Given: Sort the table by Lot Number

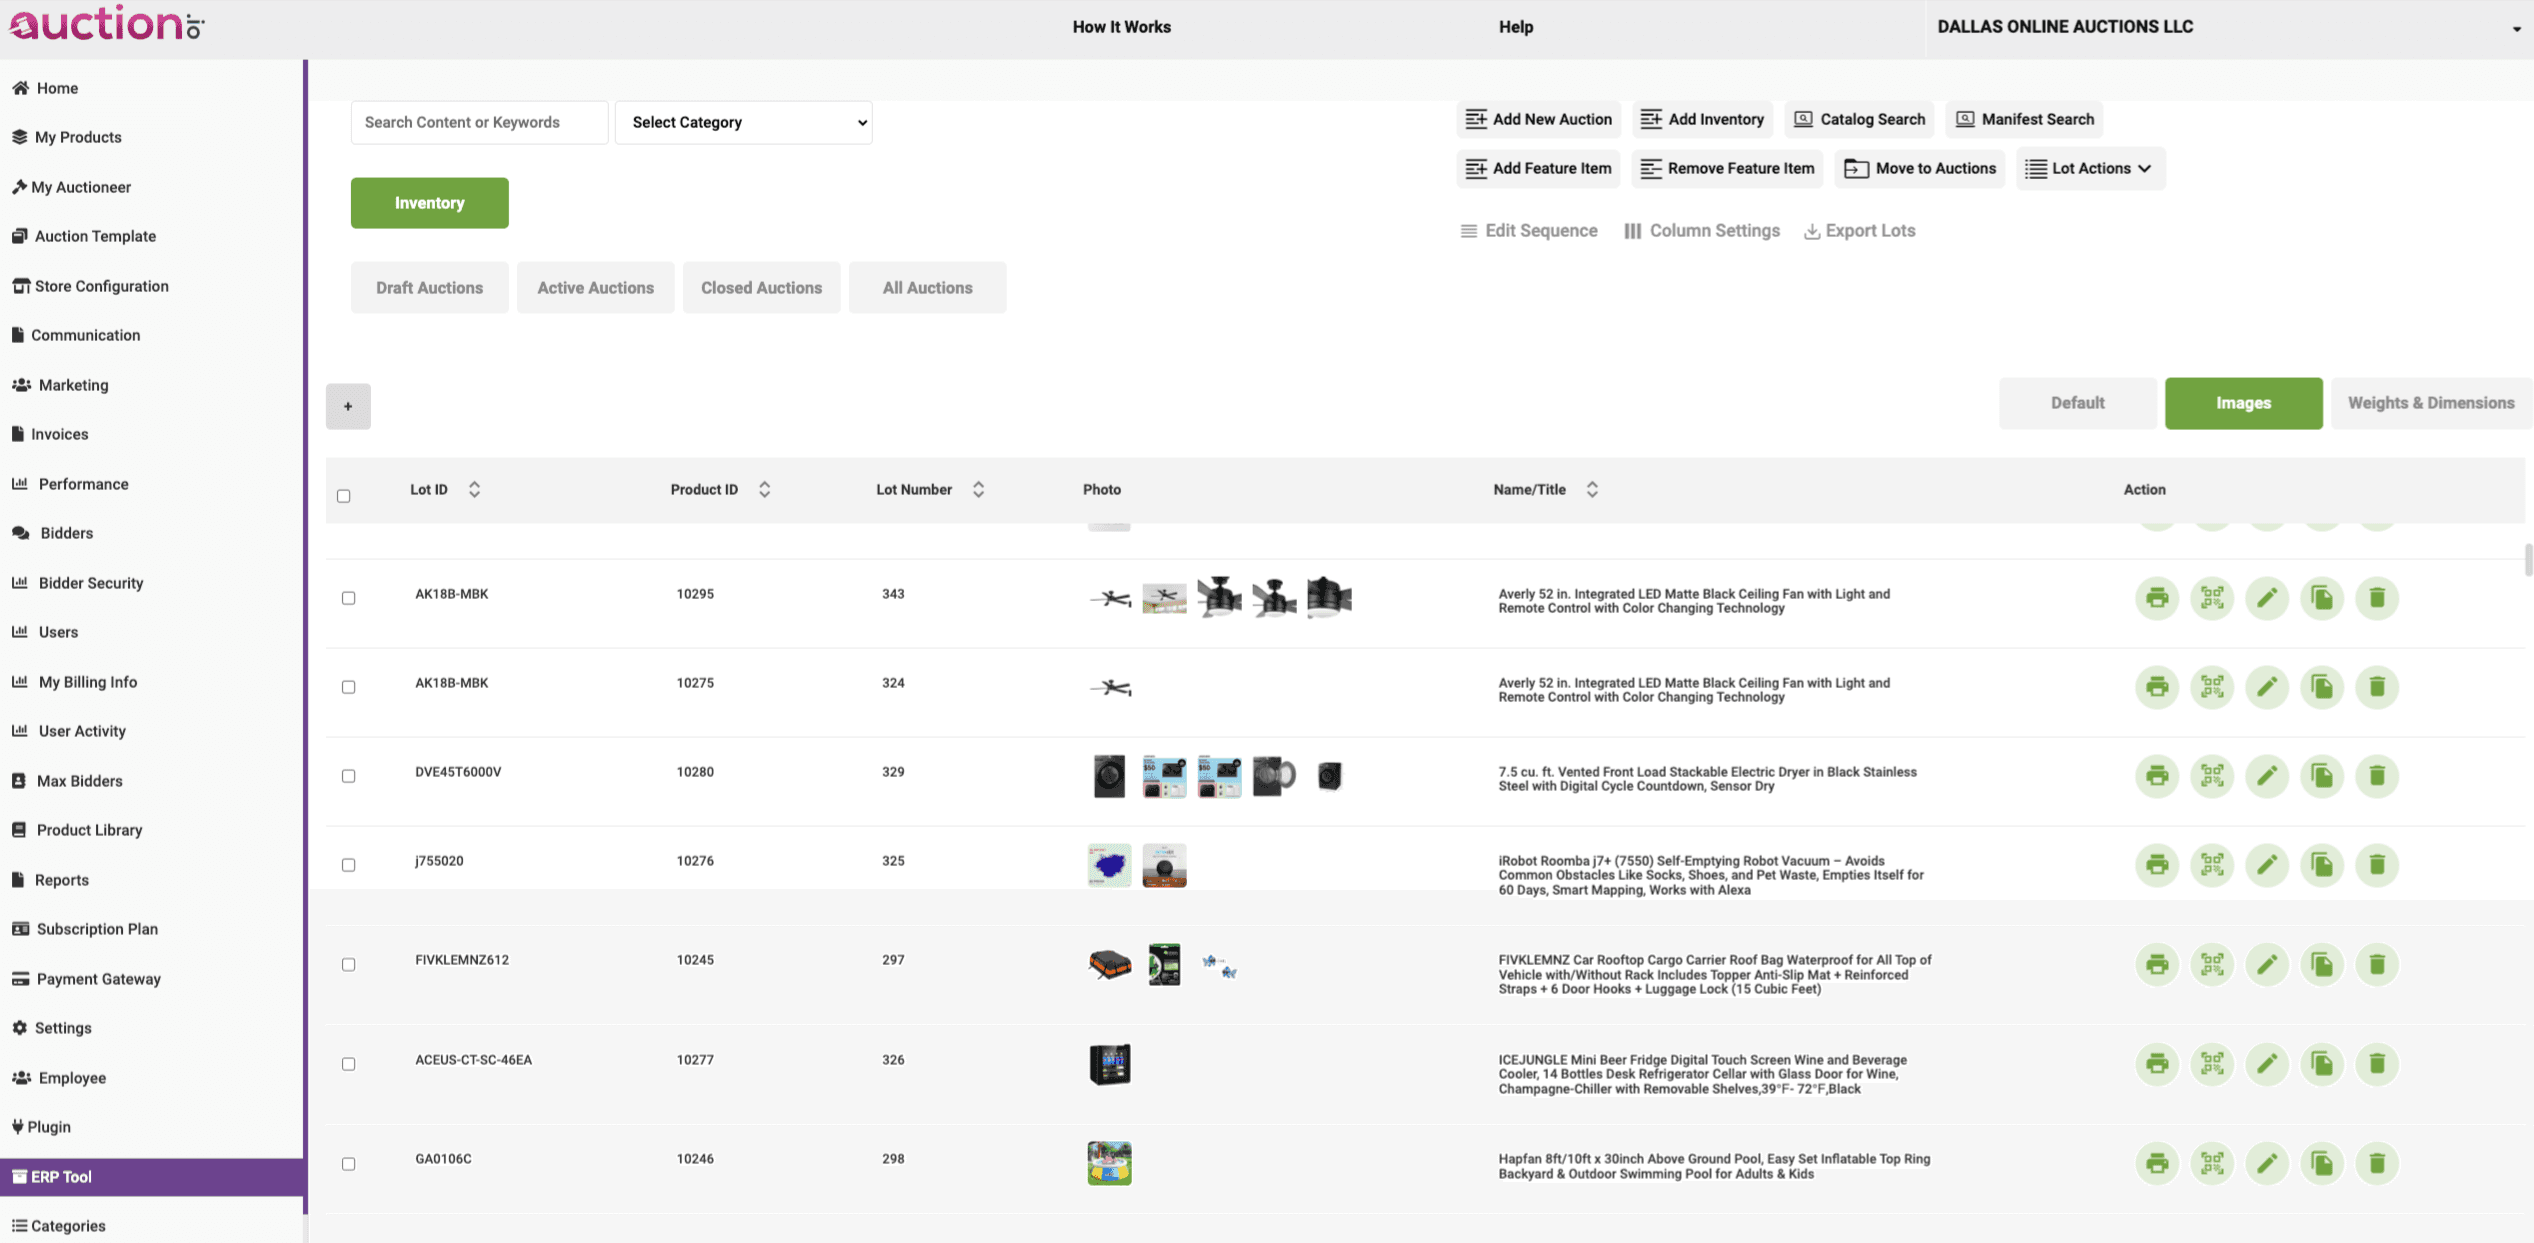Looking at the screenshot, I should click(978, 489).
